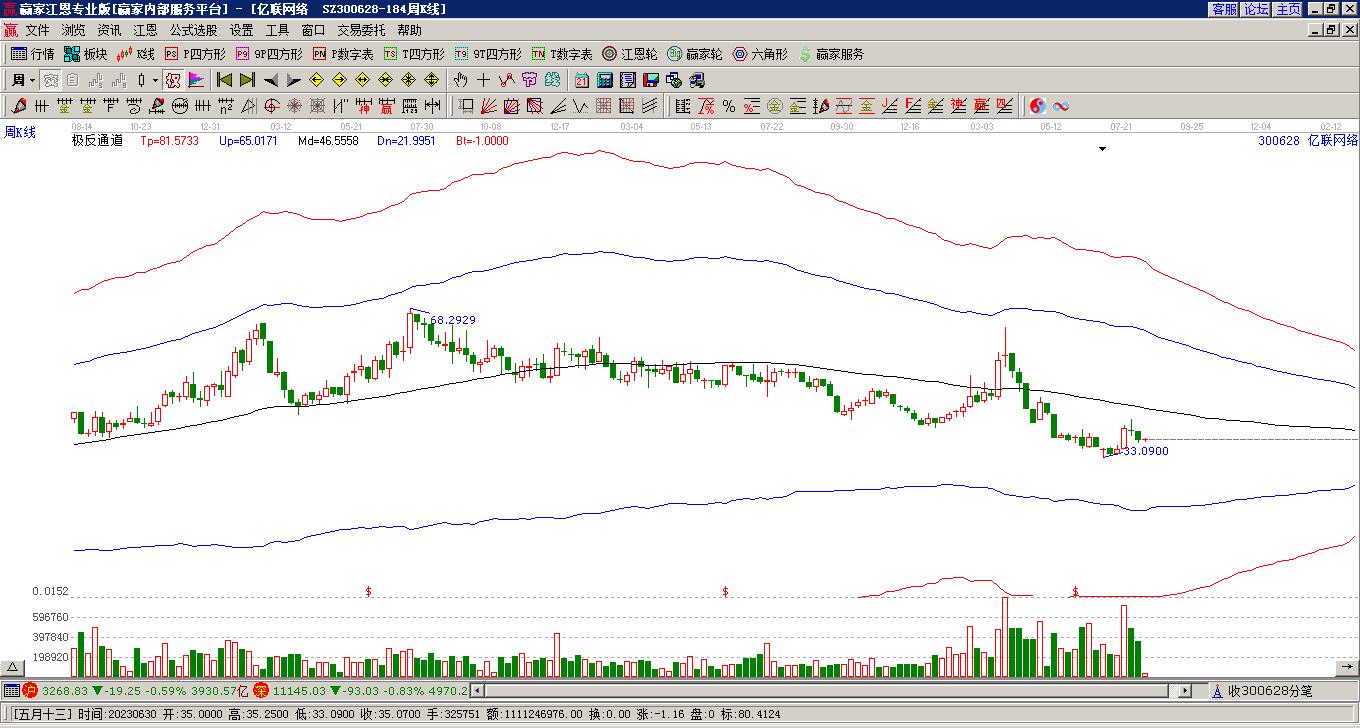
Task: Open the T四方形 tool
Action: [414, 54]
